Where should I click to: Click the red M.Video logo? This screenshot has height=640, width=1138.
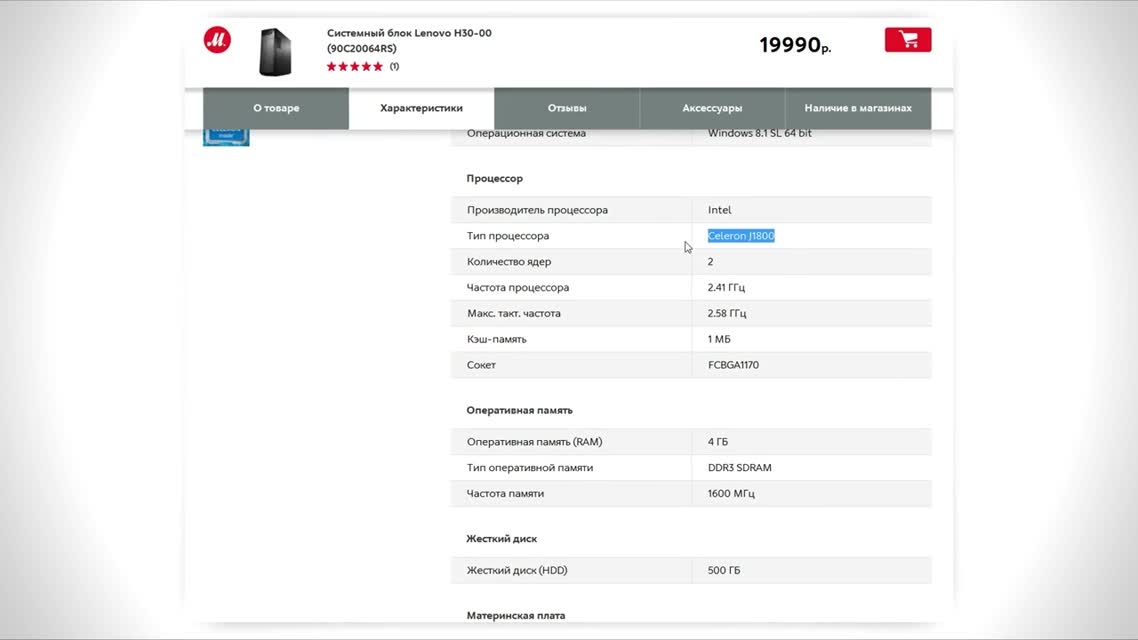point(217,40)
